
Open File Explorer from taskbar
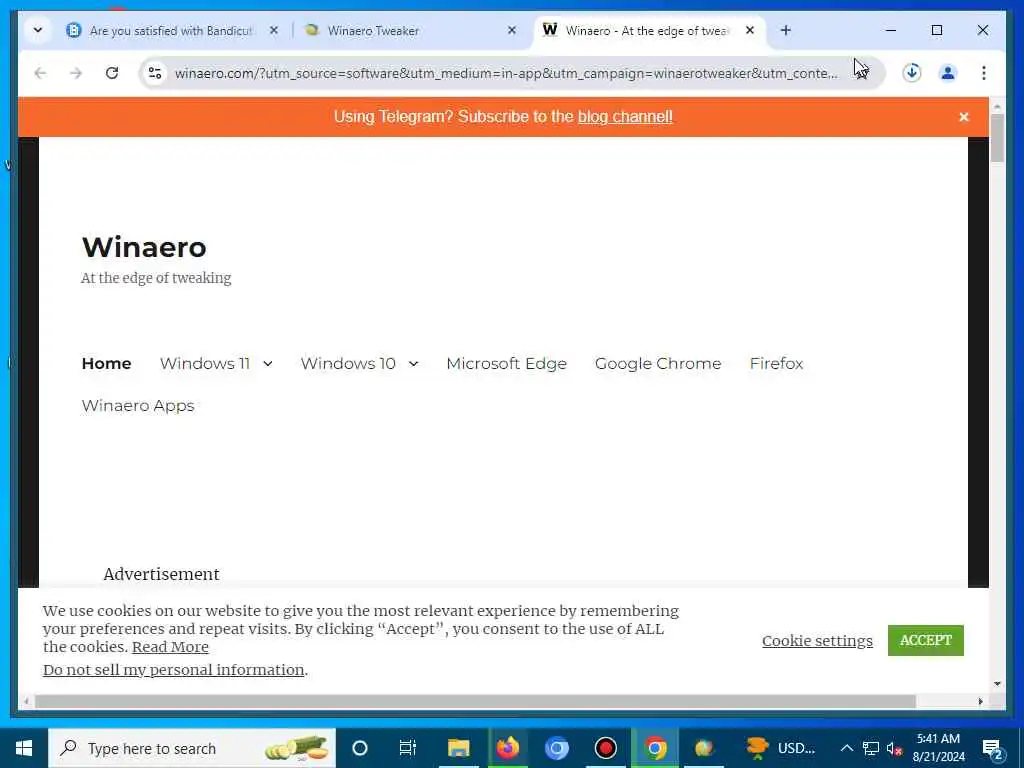(458, 748)
